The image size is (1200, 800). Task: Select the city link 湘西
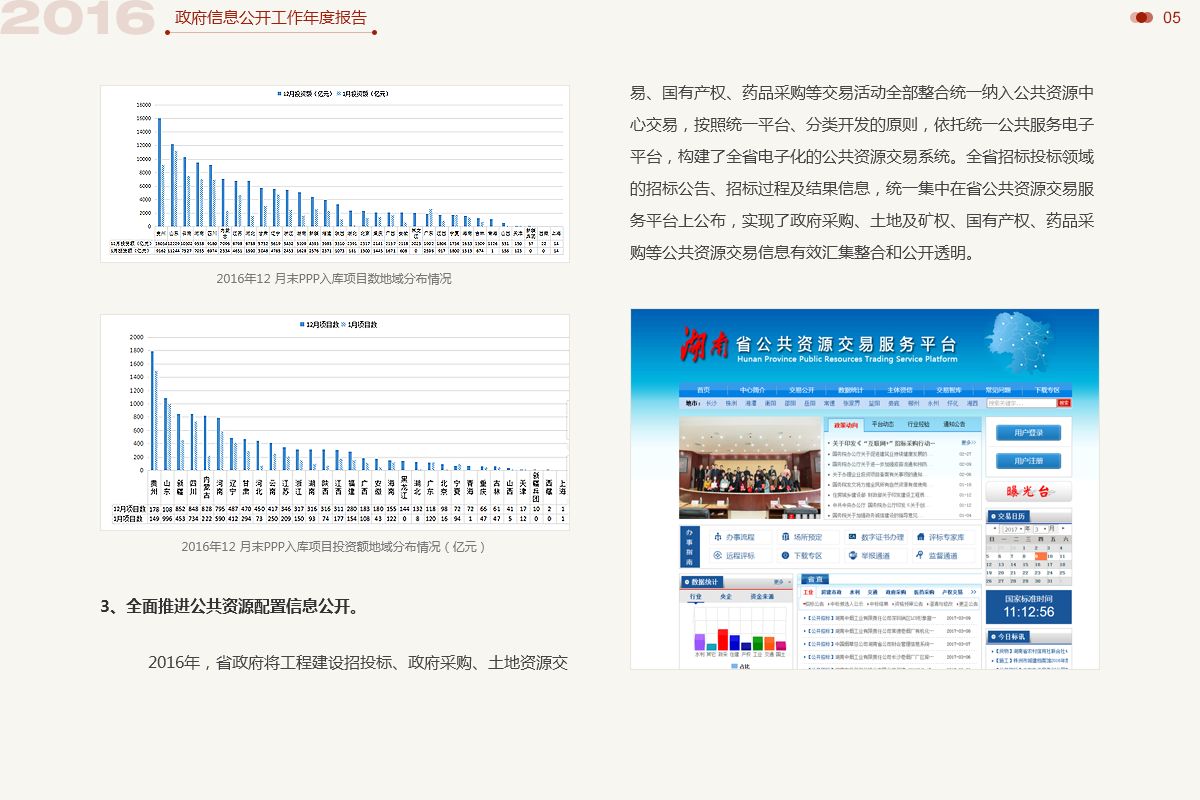(972, 403)
